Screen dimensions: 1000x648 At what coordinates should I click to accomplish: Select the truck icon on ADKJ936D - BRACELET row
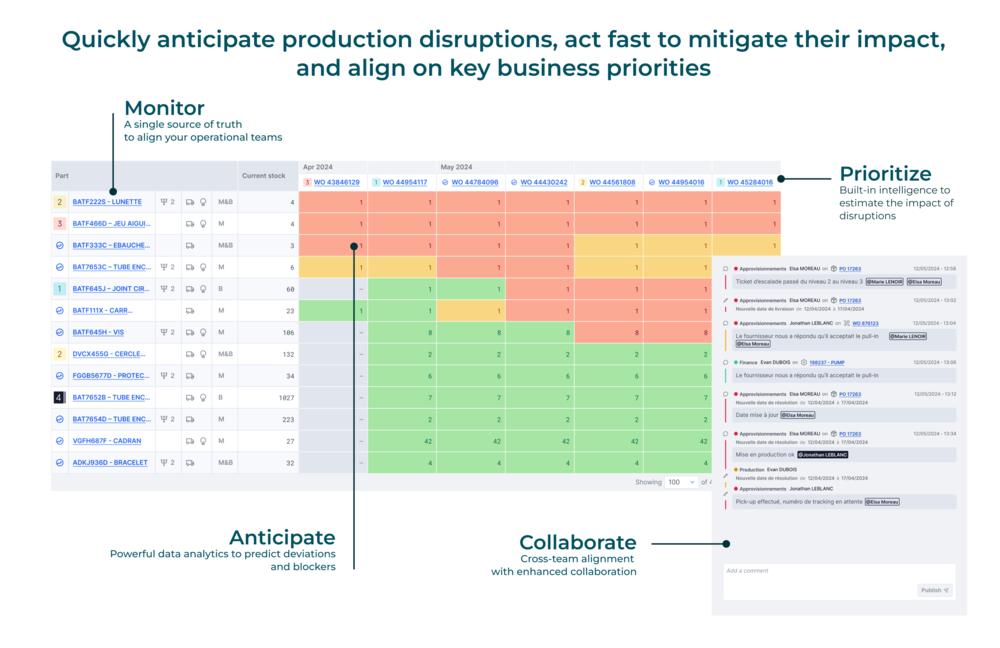(189, 463)
